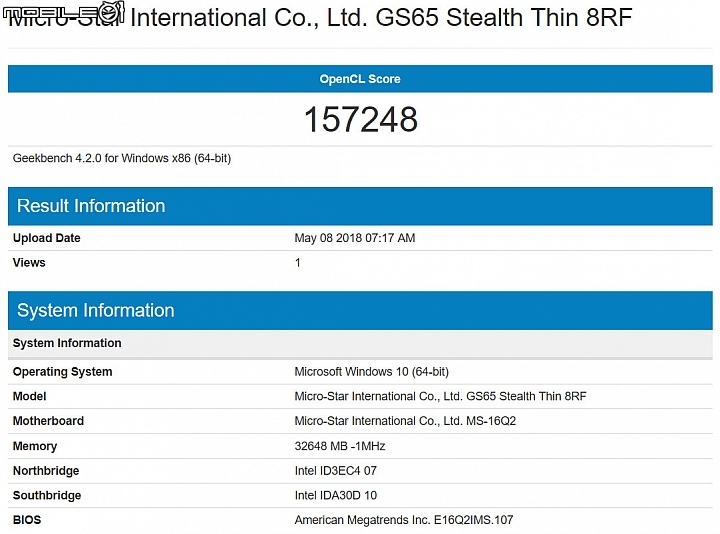Click the OpenCL Score header bar
Viewport: 720px width, 534px height.
click(360, 79)
